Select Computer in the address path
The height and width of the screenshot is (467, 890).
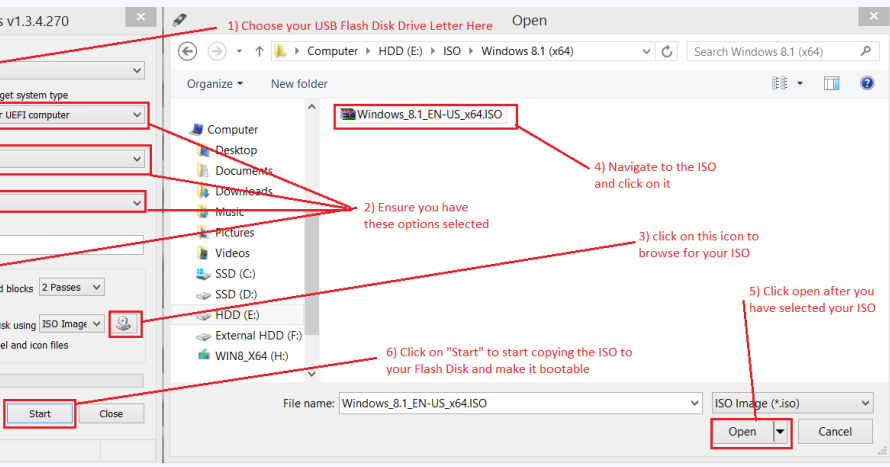(x=333, y=51)
